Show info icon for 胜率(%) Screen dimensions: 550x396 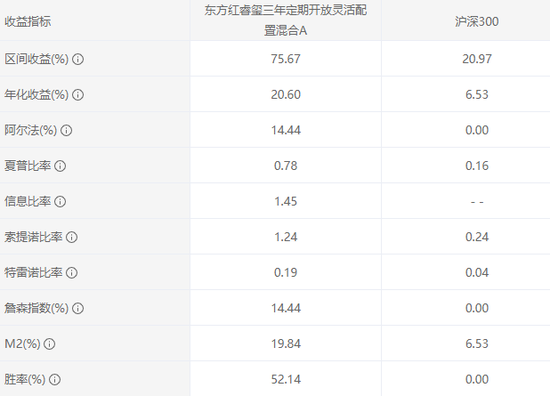click(x=55, y=380)
